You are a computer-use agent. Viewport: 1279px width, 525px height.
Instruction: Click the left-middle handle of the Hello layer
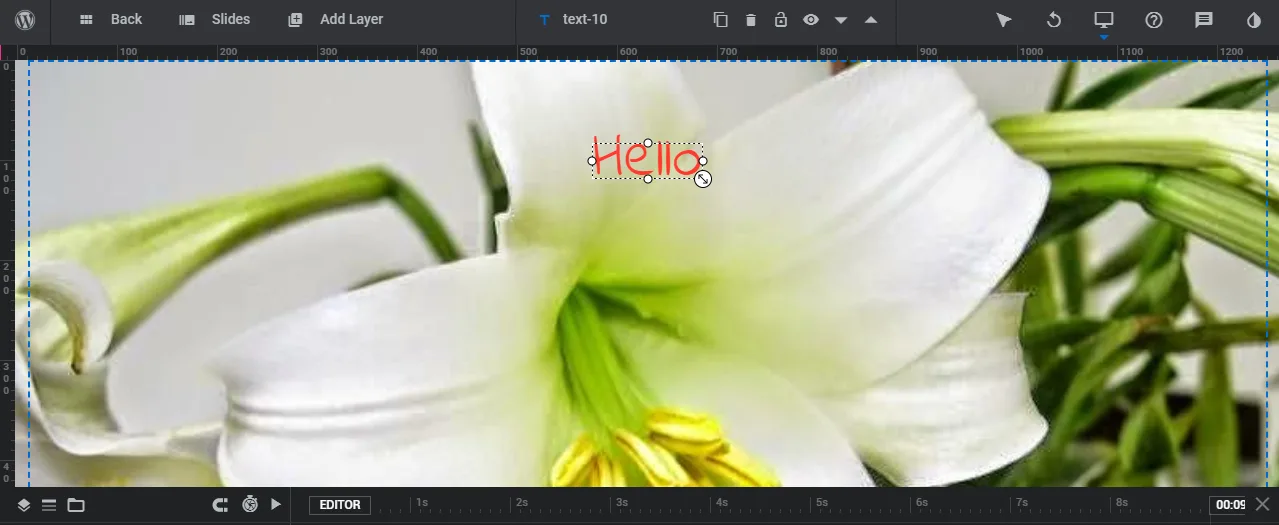(x=592, y=160)
